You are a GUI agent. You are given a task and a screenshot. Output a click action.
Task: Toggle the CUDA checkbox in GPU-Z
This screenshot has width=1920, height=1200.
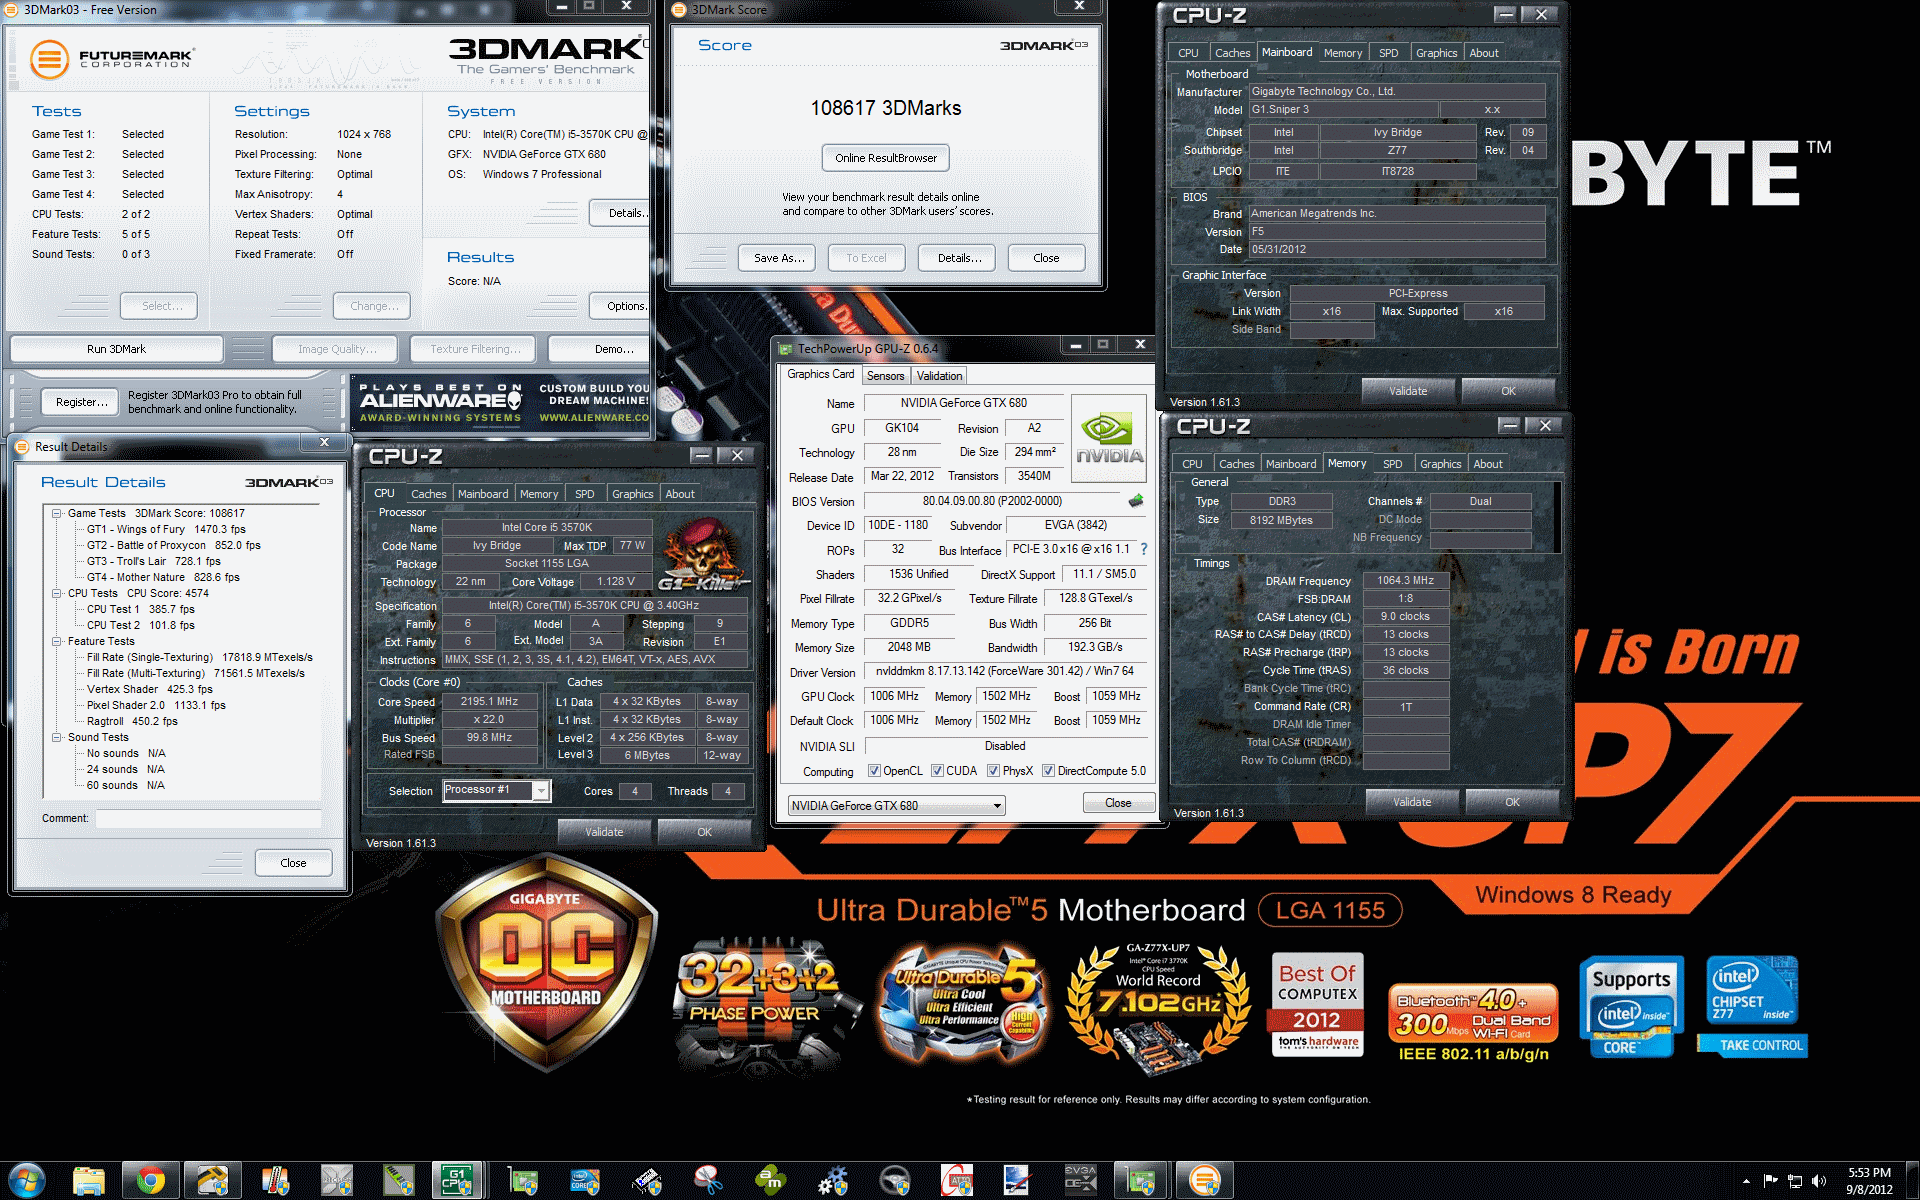click(x=937, y=771)
